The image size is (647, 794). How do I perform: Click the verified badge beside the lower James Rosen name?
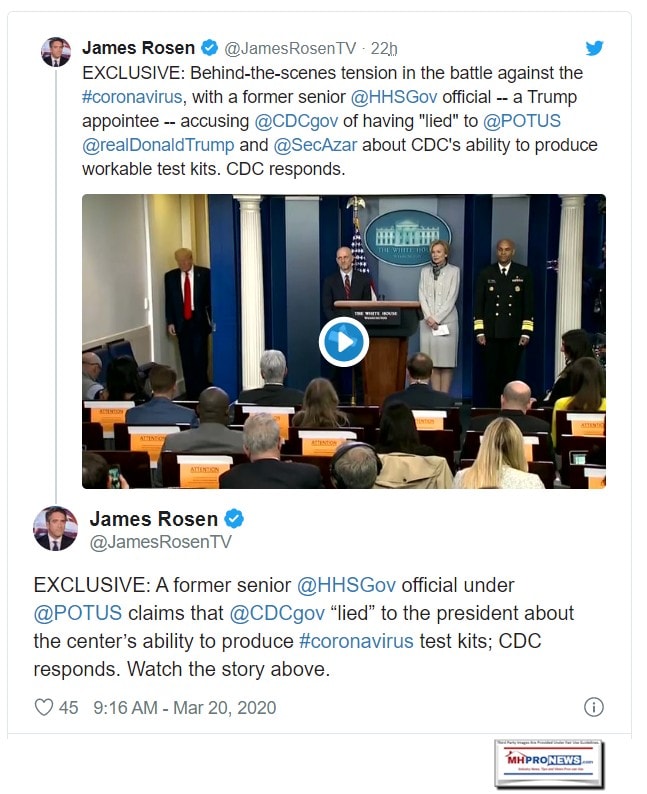pos(234,518)
